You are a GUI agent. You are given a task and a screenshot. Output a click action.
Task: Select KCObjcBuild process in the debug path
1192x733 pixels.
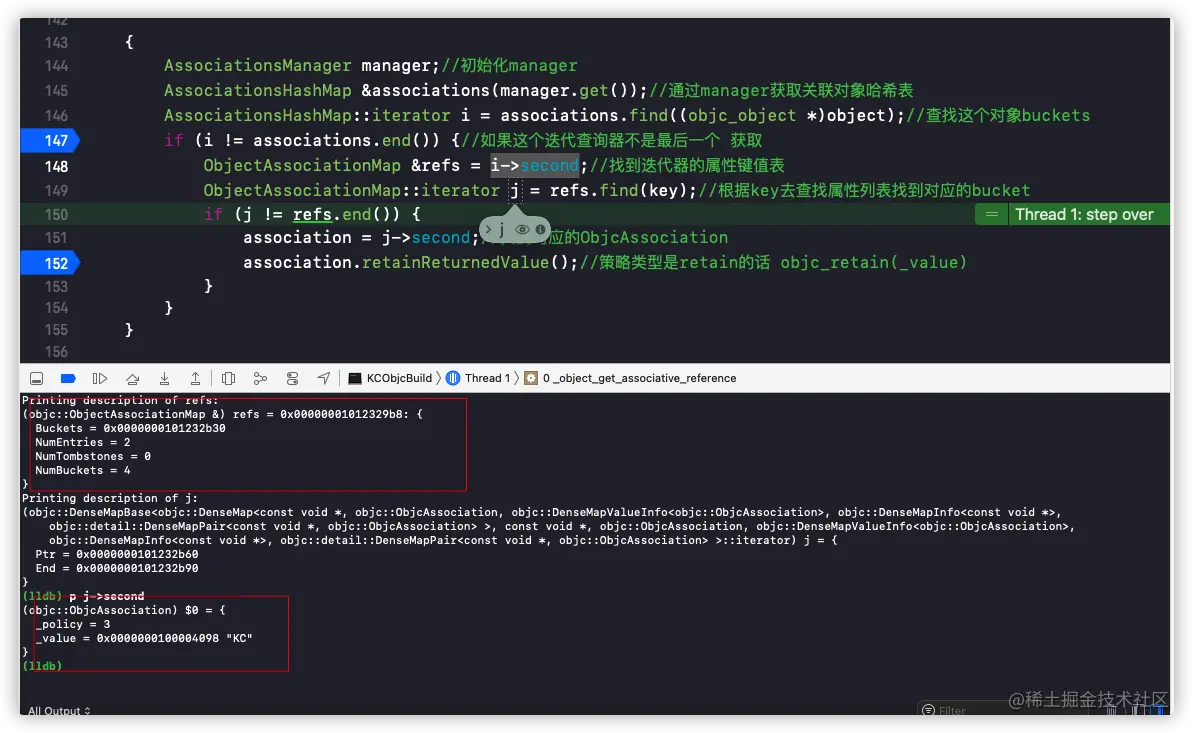tap(390, 378)
